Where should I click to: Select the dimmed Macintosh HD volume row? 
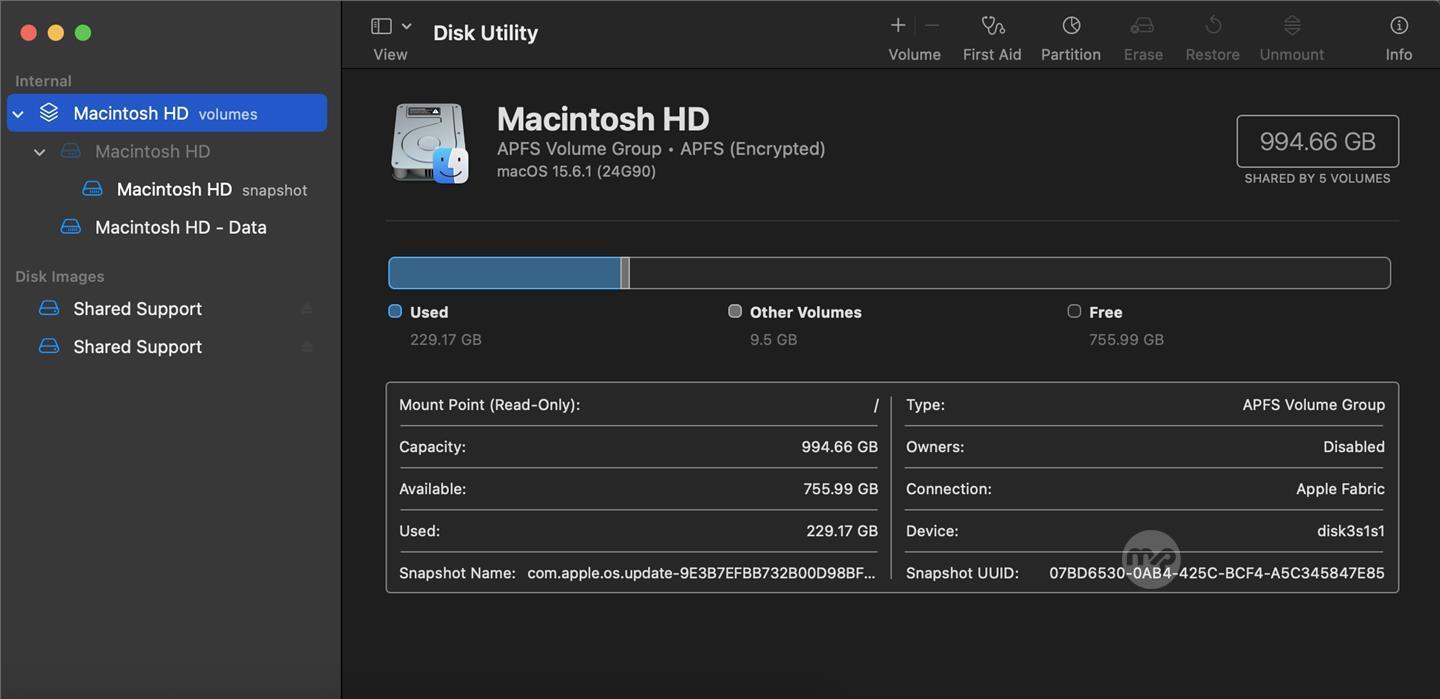[167, 151]
